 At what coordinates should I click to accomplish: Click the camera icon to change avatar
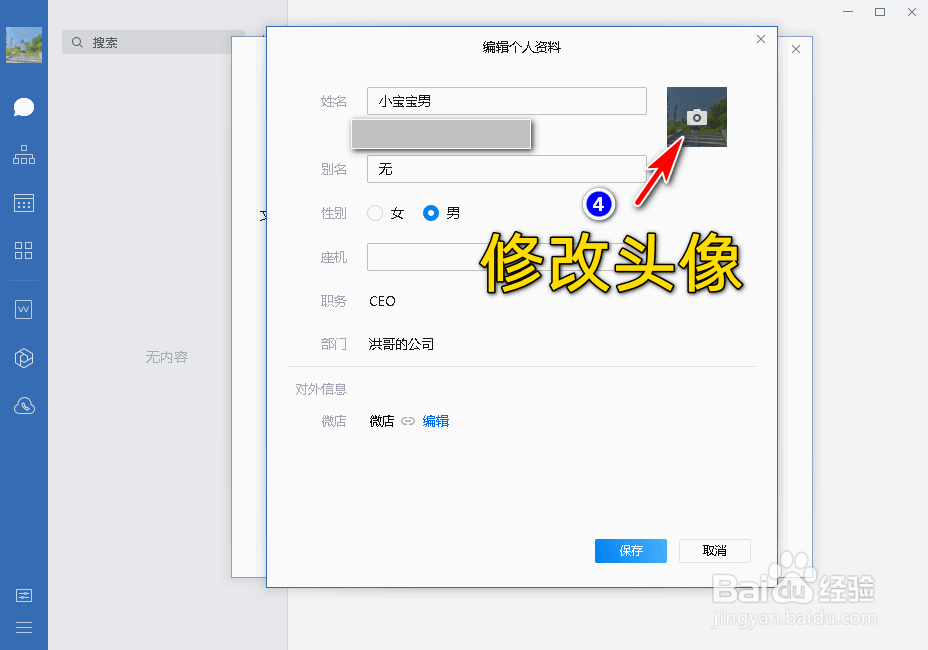[x=696, y=117]
